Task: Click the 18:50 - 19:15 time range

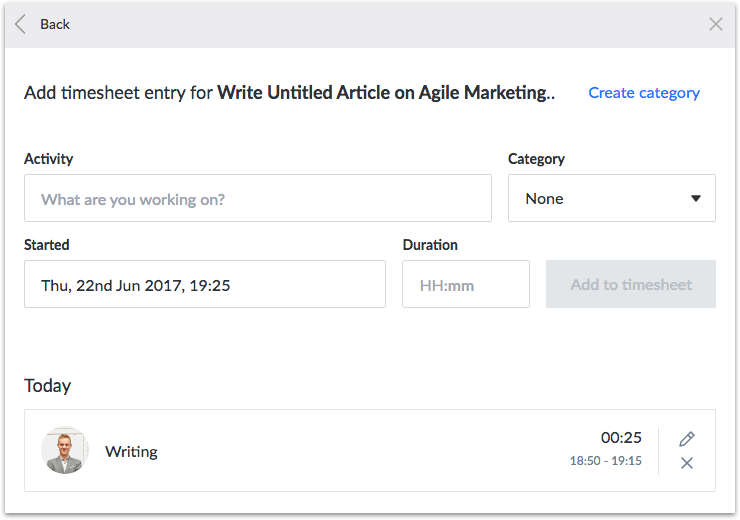Action: click(x=605, y=461)
